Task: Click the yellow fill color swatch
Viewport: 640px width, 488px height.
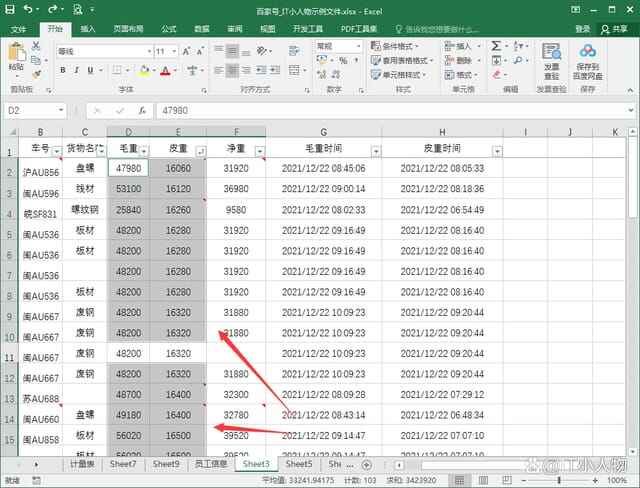Action: (144, 70)
